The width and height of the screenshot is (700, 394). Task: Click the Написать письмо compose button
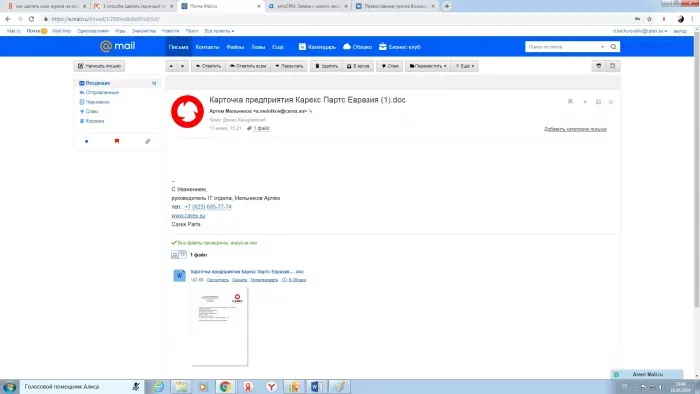pyautogui.click(x=99, y=66)
